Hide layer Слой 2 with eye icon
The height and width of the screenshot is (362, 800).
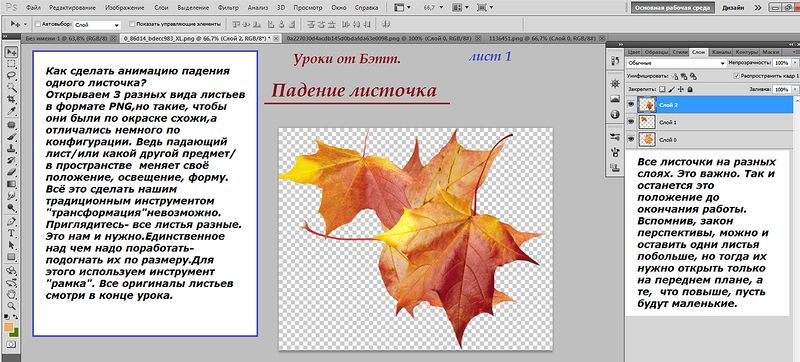coord(631,105)
